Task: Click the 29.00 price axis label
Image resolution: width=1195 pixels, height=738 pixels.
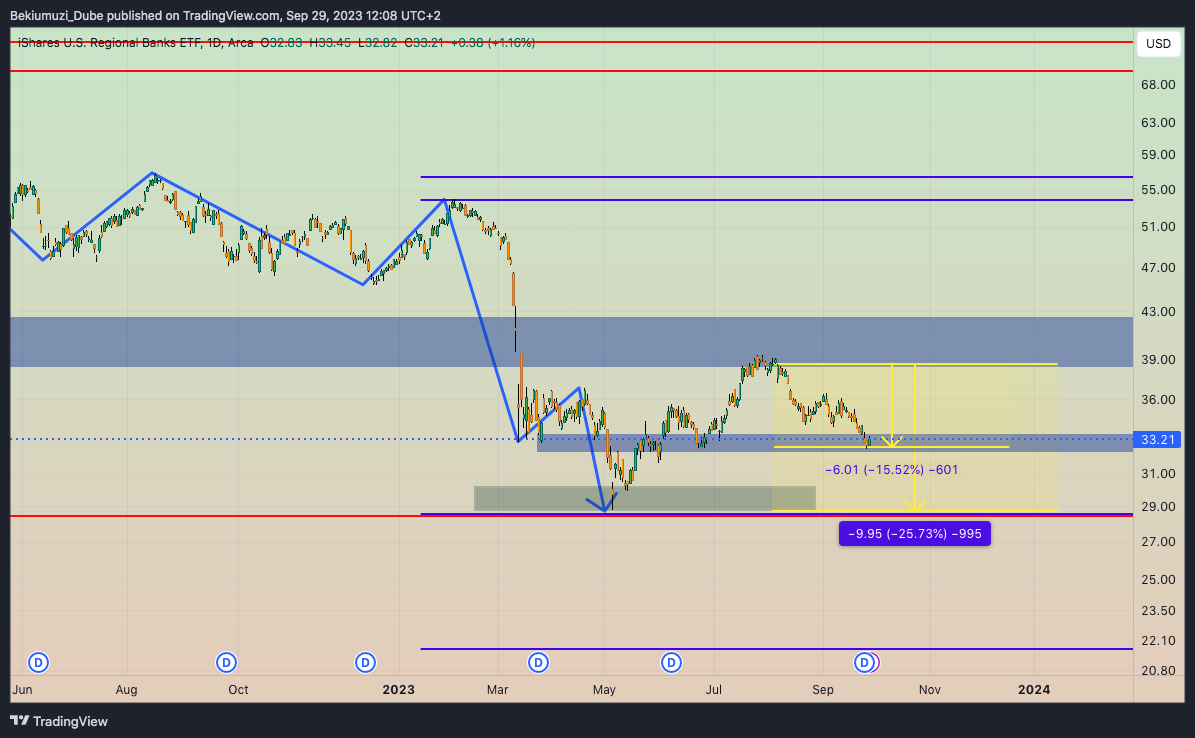Action: click(1158, 506)
